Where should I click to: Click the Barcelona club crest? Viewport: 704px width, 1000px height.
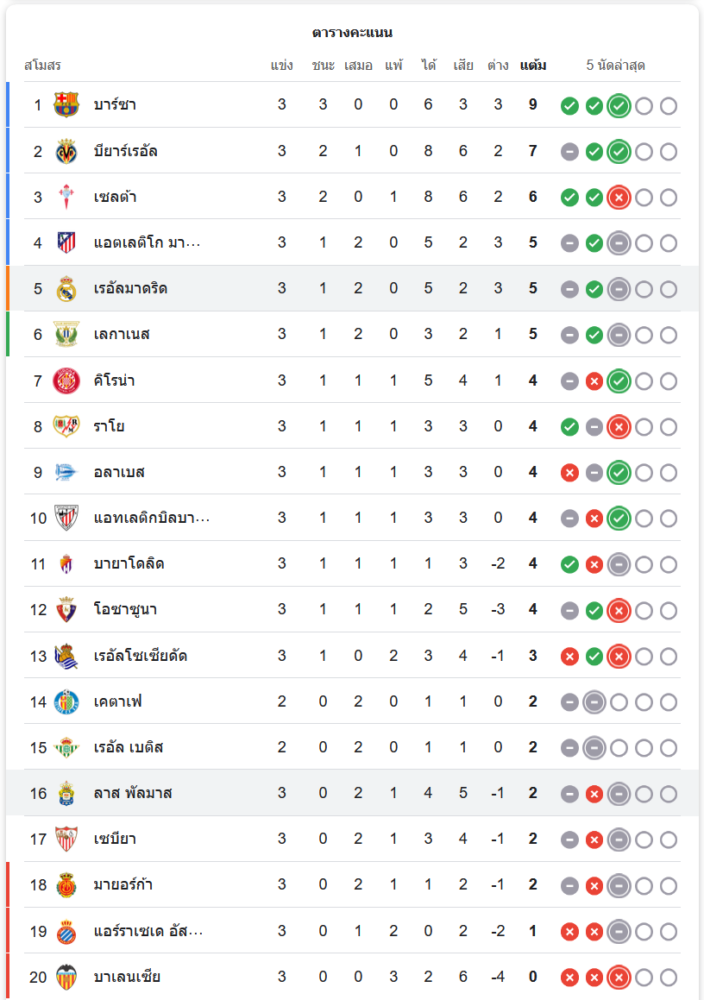tap(66, 105)
